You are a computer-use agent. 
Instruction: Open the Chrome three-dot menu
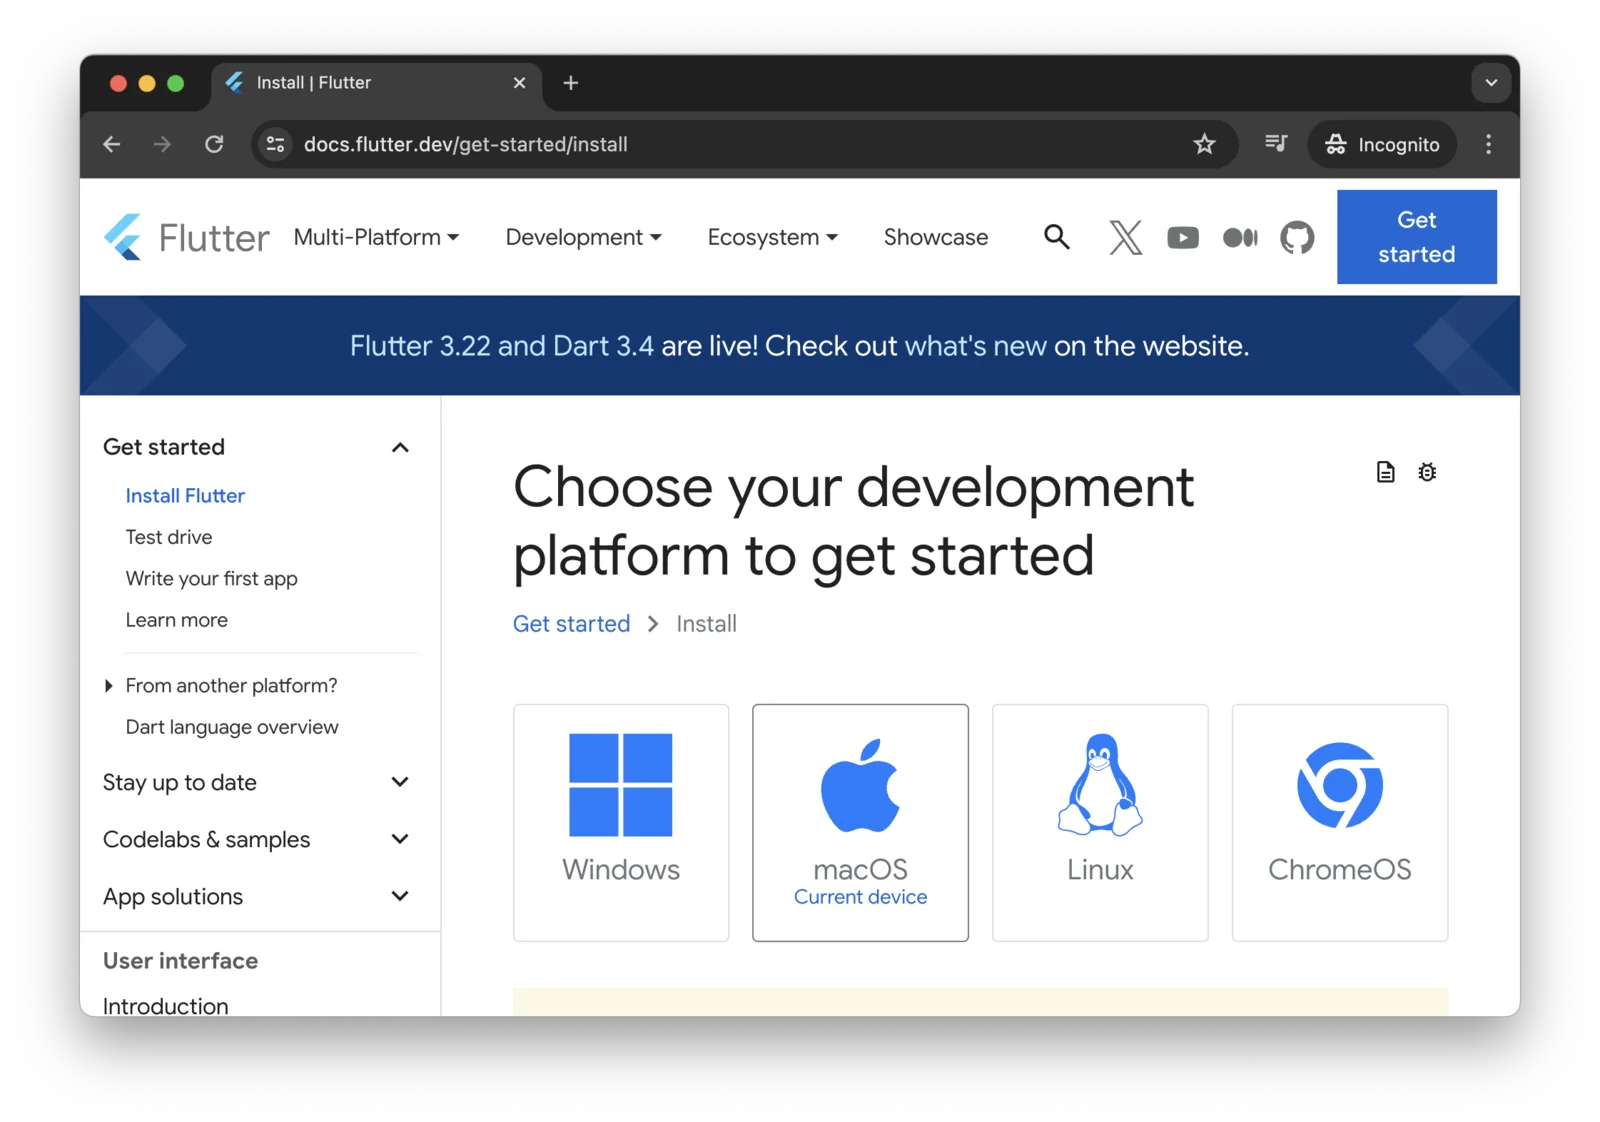pyautogui.click(x=1488, y=144)
